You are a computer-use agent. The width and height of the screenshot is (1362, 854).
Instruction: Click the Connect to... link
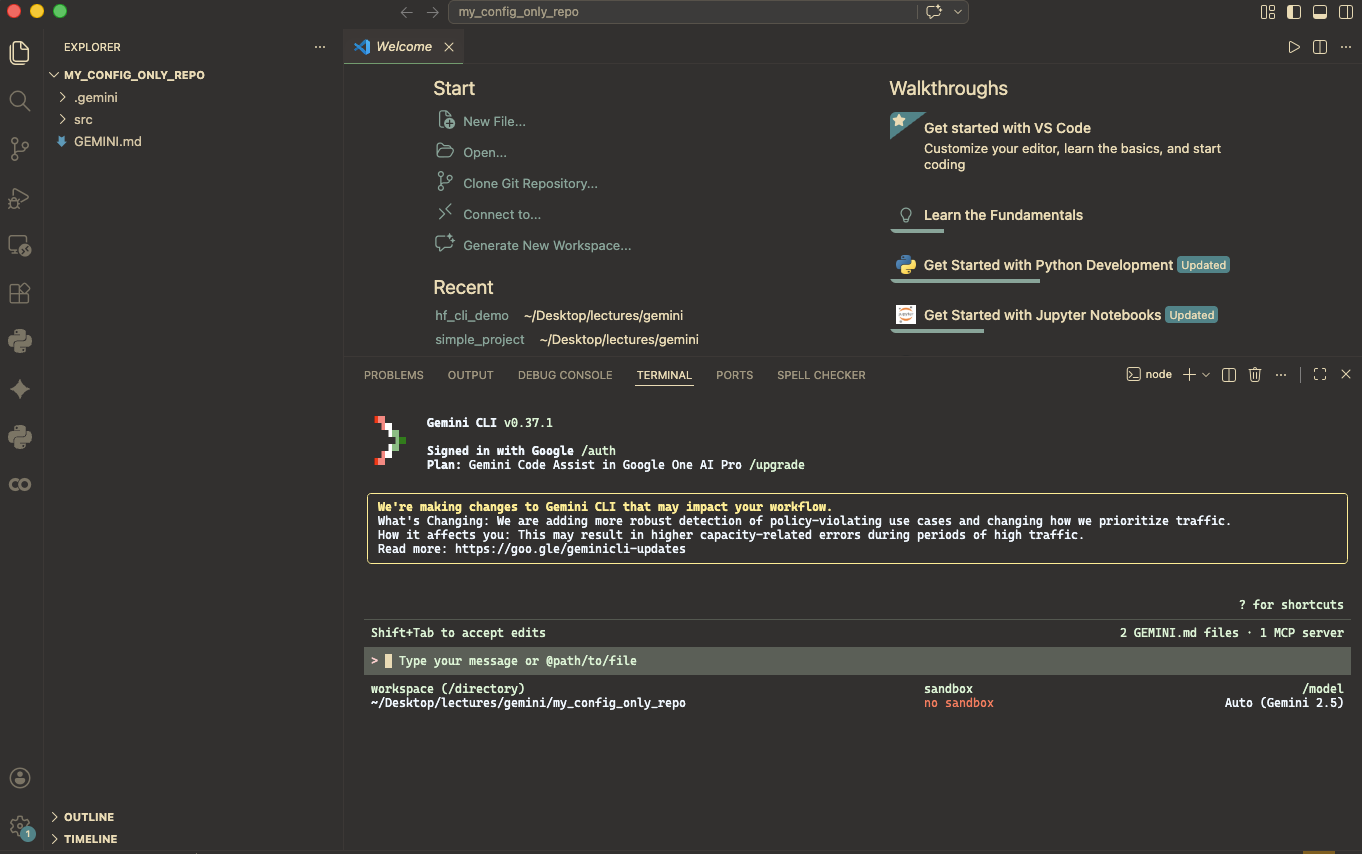click(489, 214)
